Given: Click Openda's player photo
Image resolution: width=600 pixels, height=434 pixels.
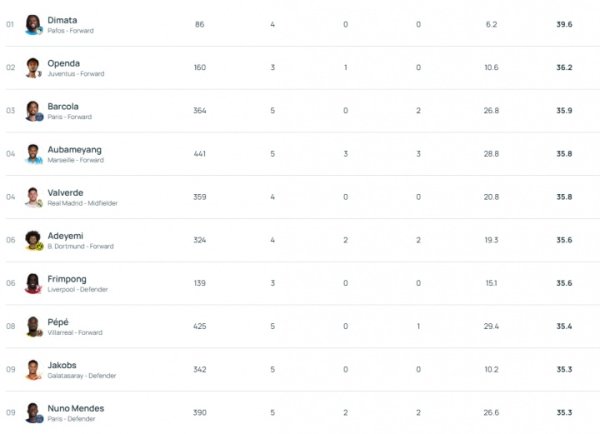Looking at the screenshot, I should click(x=33, y=68).
